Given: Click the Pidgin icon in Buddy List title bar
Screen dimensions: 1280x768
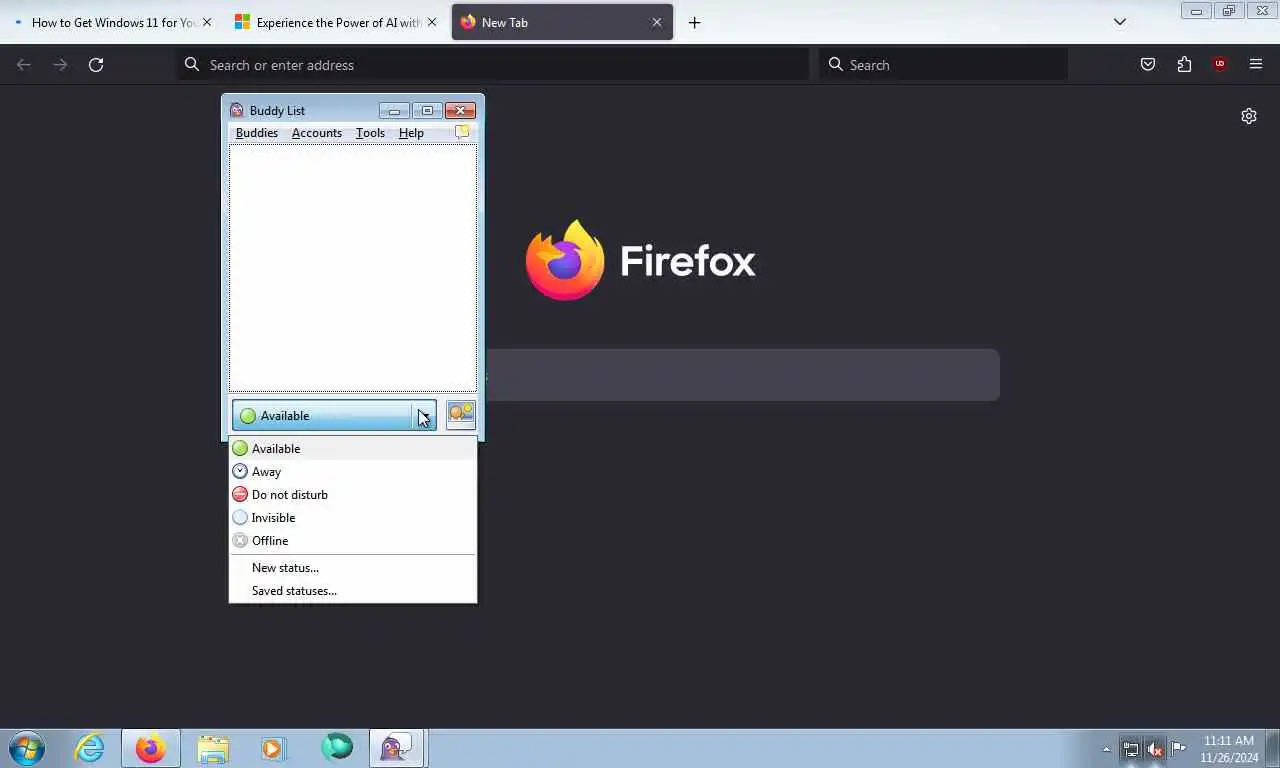Looking at the screenshot, I should click(x=237, y=110).
